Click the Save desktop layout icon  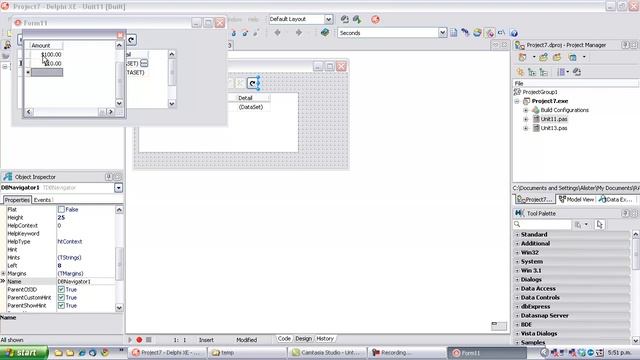click(345, 19)
